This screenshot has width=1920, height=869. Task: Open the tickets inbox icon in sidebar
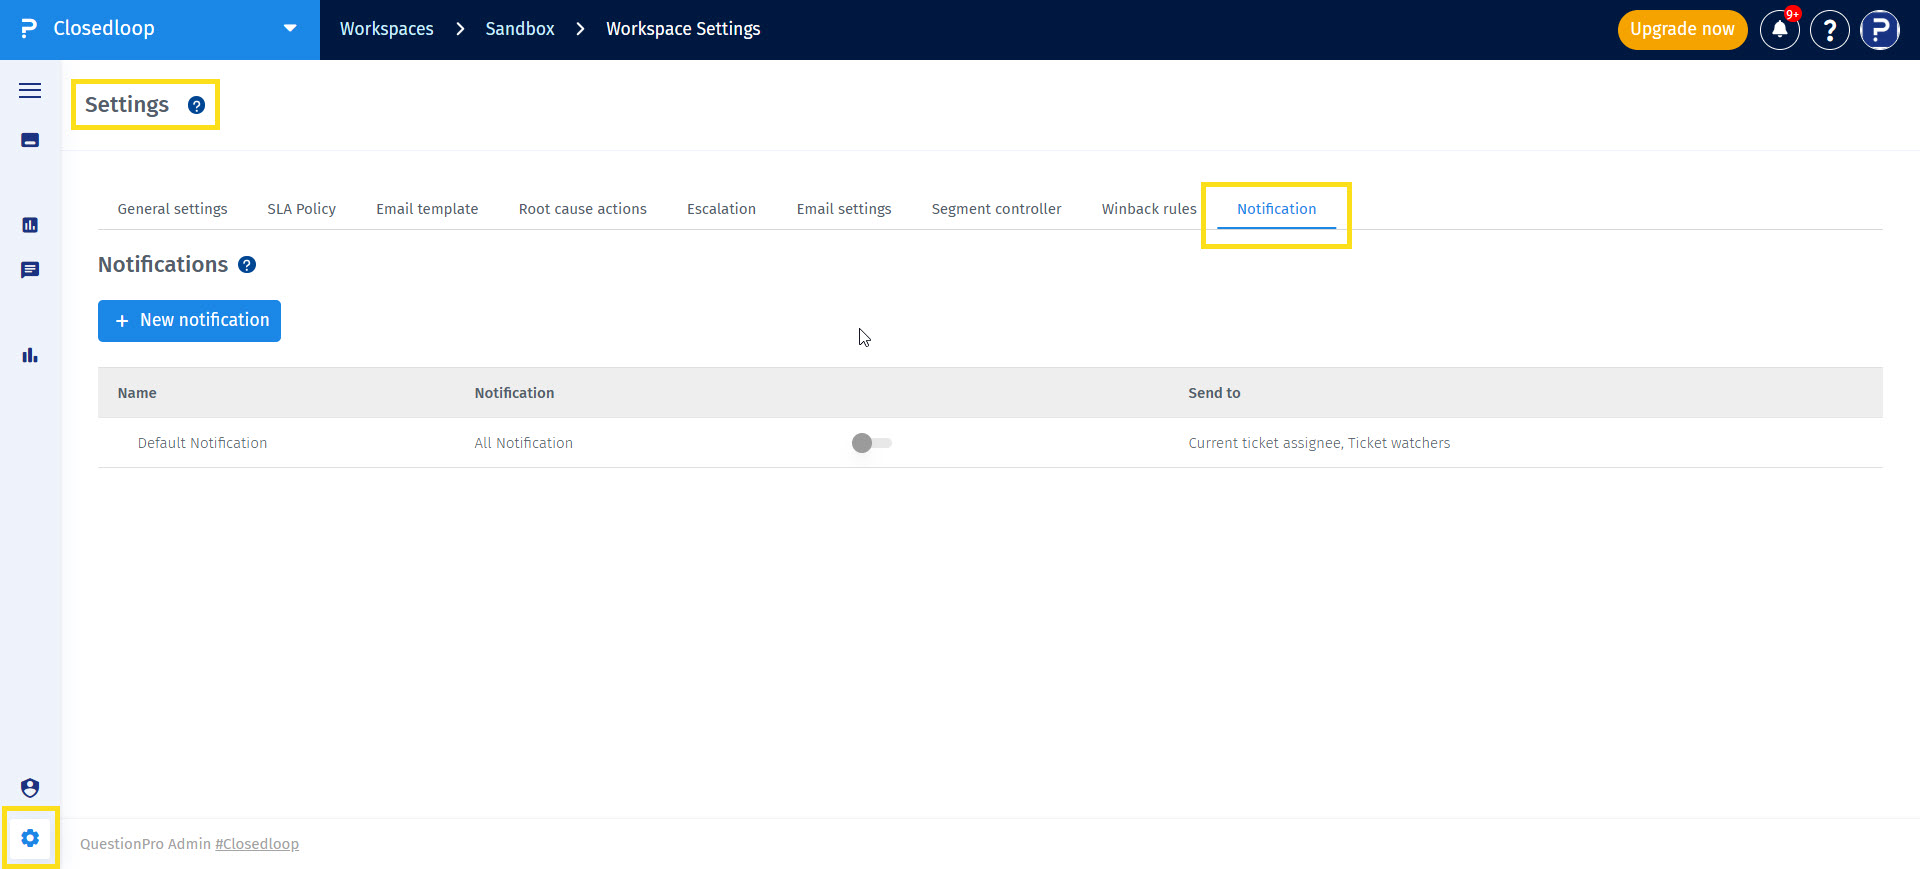pos(30,140)
